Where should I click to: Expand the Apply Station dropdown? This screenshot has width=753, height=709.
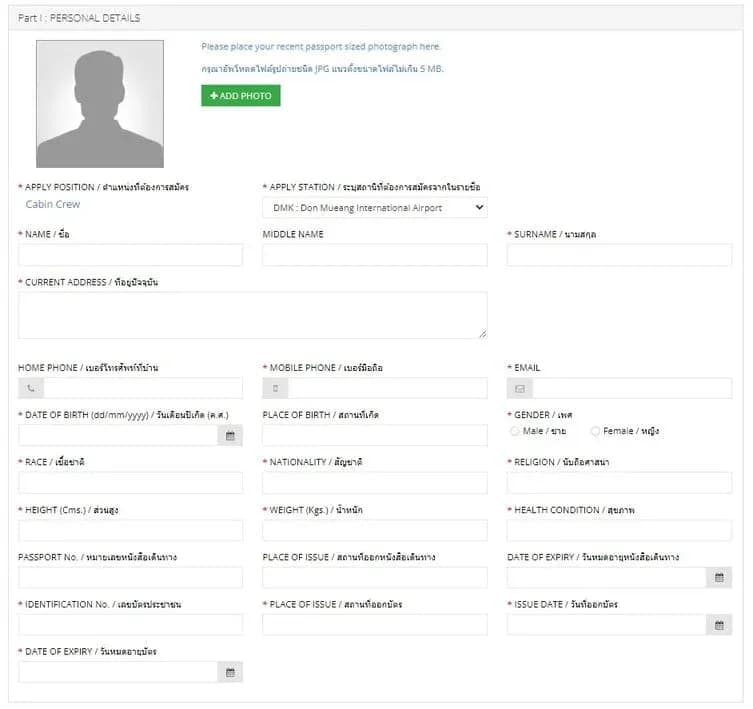(x=374, y=208)
